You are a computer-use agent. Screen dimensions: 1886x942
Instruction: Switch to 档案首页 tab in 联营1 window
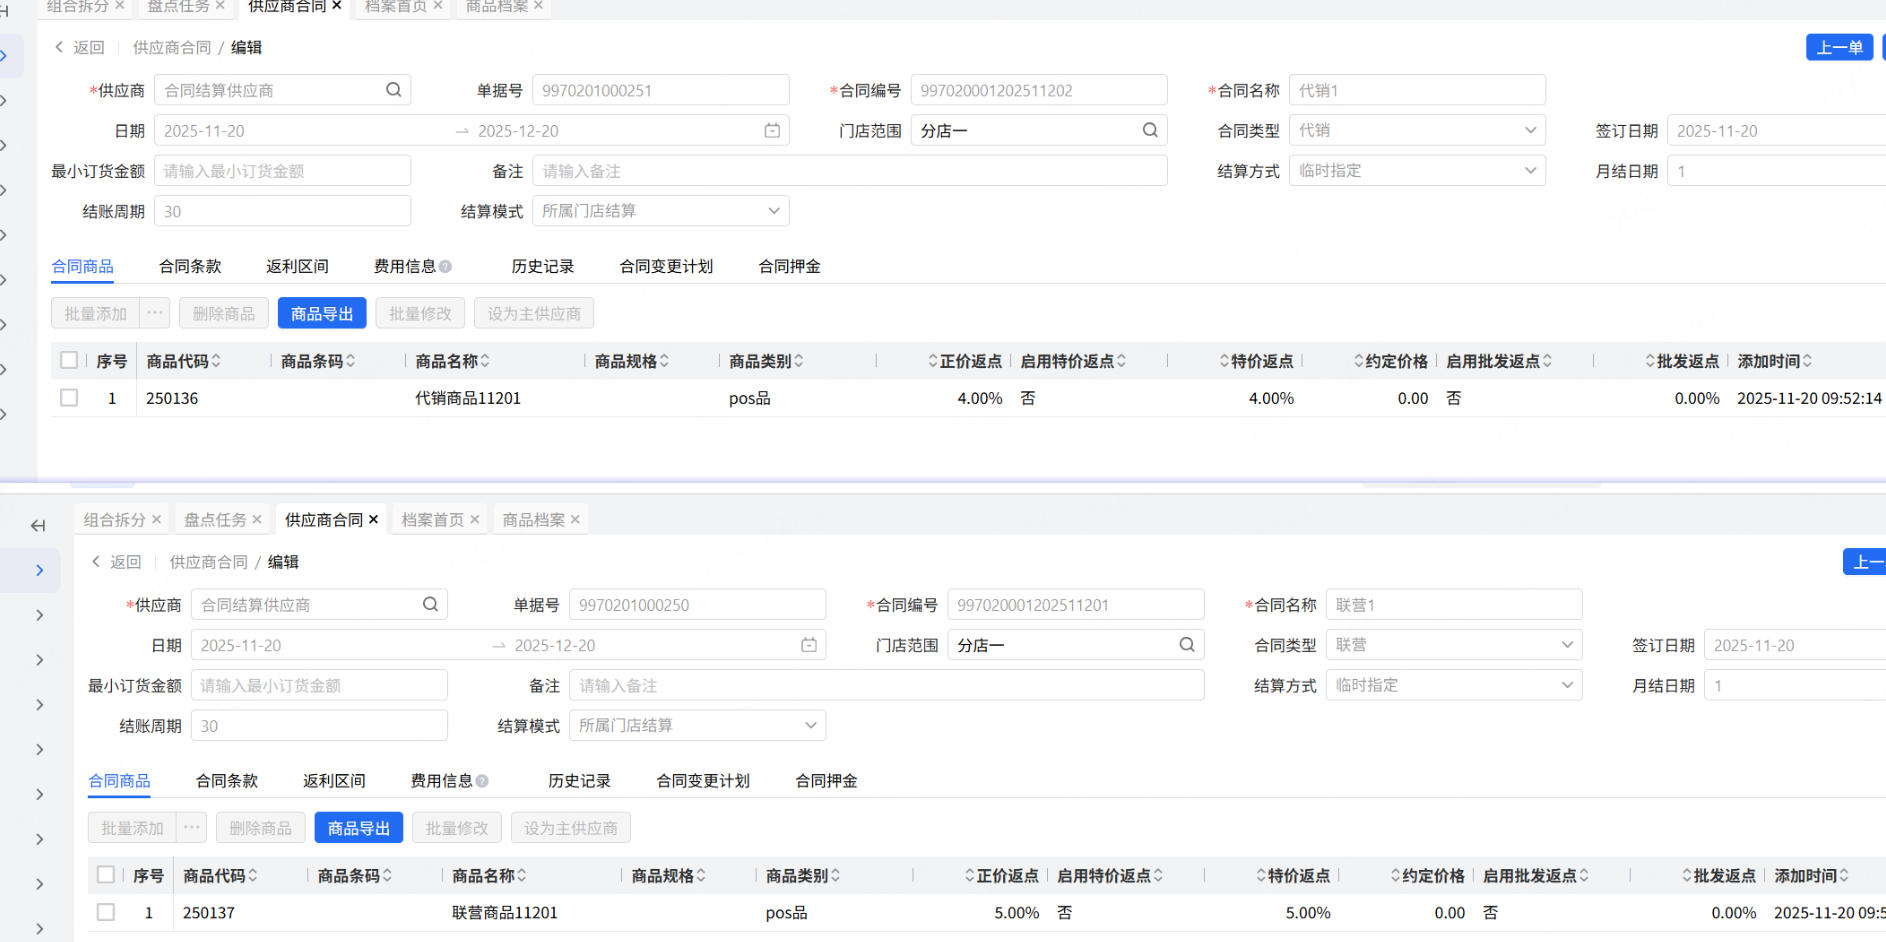tap(432, 519)
